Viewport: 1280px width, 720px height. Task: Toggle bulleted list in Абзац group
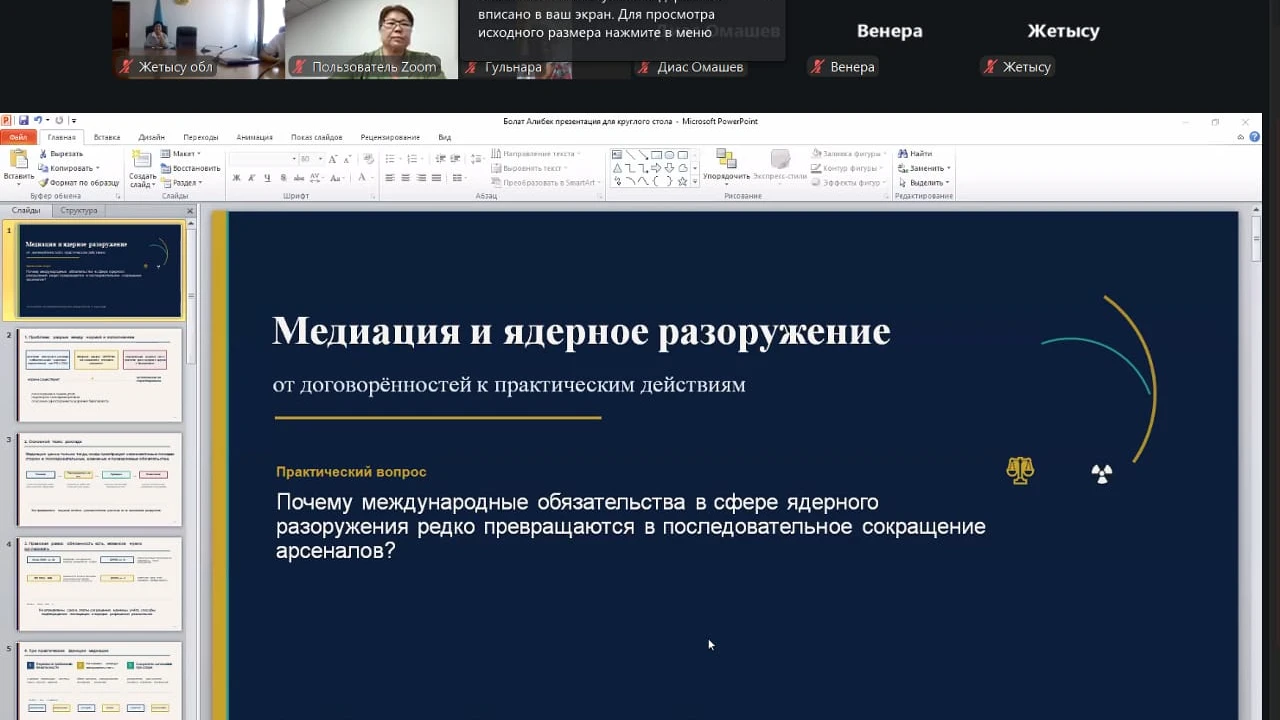[392, 159]
